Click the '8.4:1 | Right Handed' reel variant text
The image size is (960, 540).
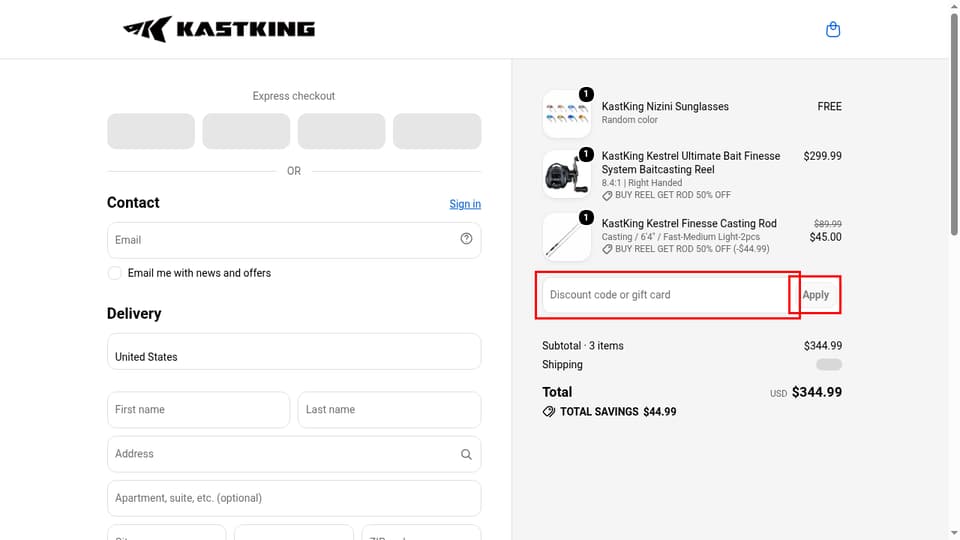tap(642, 183)
